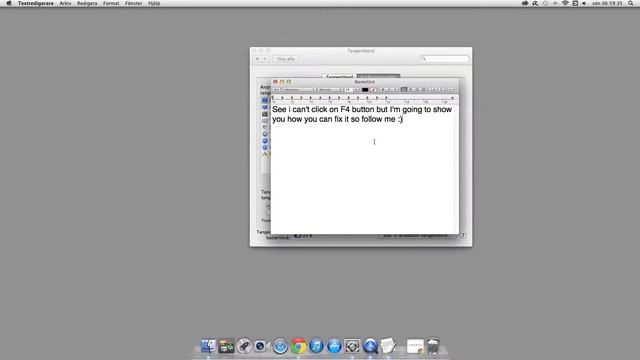Center the text in TextEdit toolbar
This screenshot has height=360, width=640.
411,89
